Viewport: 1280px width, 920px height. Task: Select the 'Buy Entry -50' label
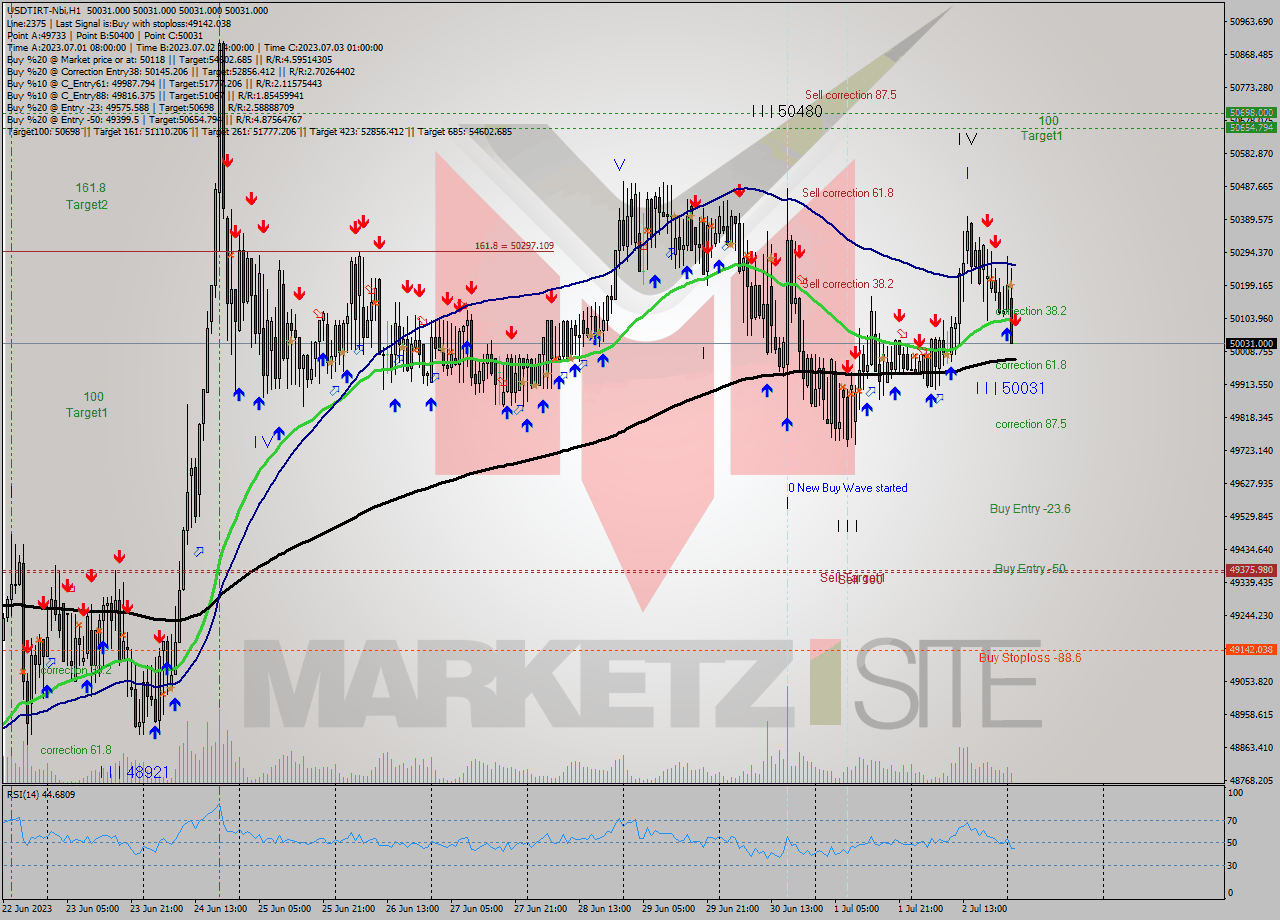click(x=1030, y=569)
